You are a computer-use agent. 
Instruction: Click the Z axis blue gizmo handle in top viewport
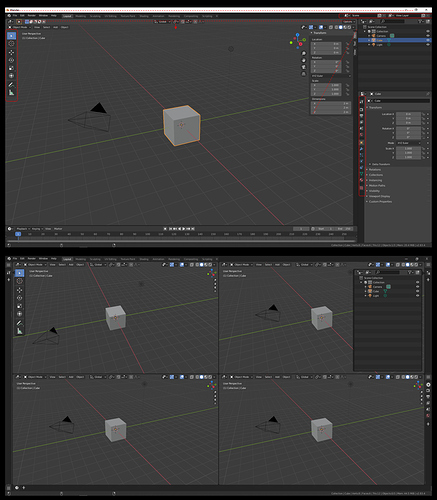coord(297,35)
